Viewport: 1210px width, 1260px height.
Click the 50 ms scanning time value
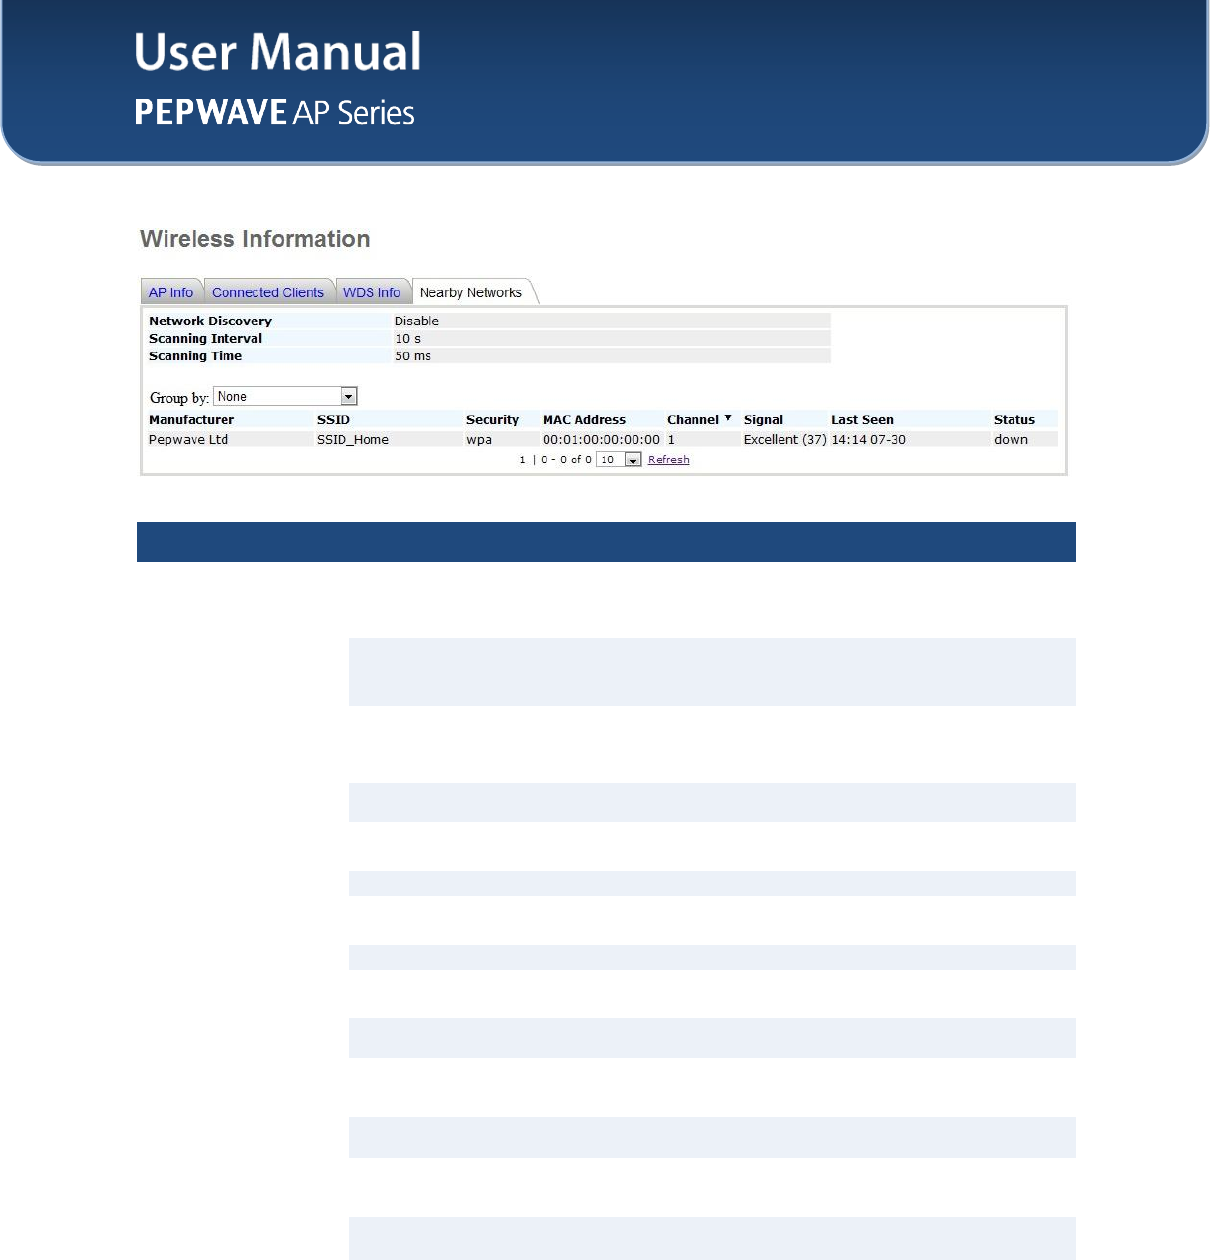[413, 356]
